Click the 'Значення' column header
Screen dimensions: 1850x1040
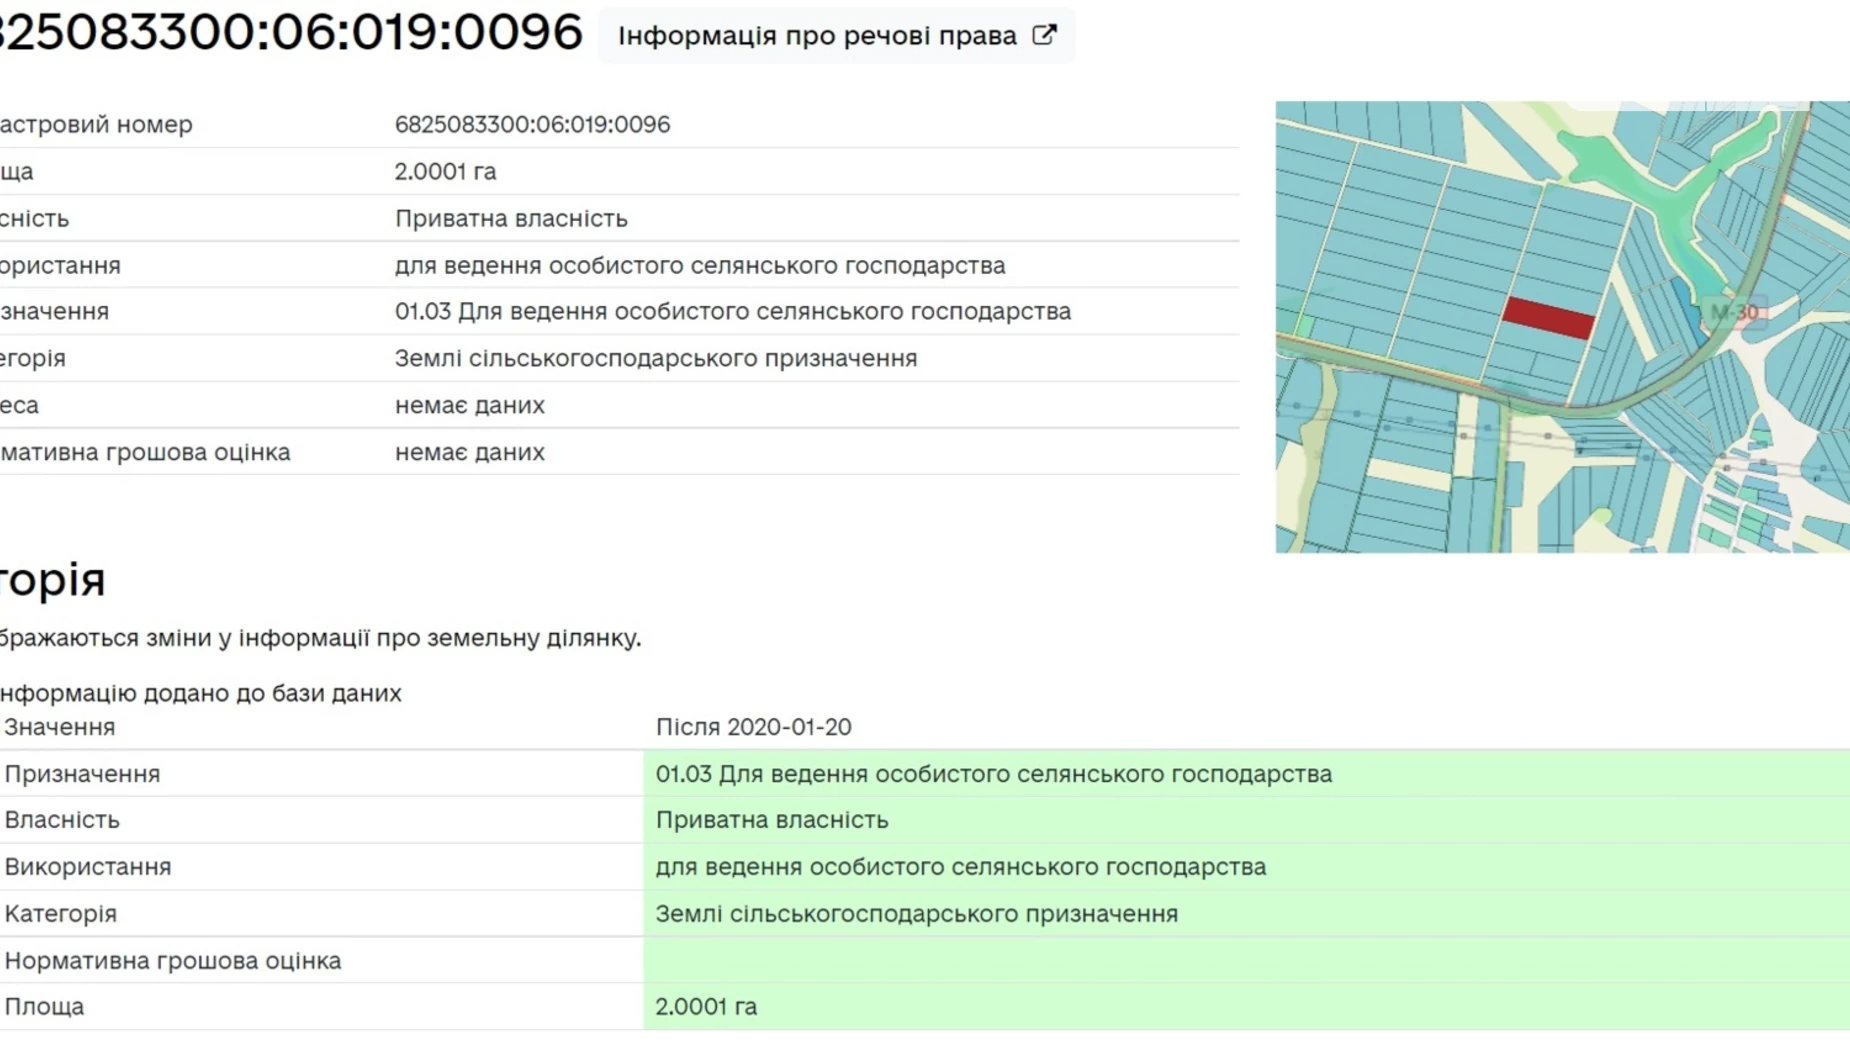click(60, 728)
